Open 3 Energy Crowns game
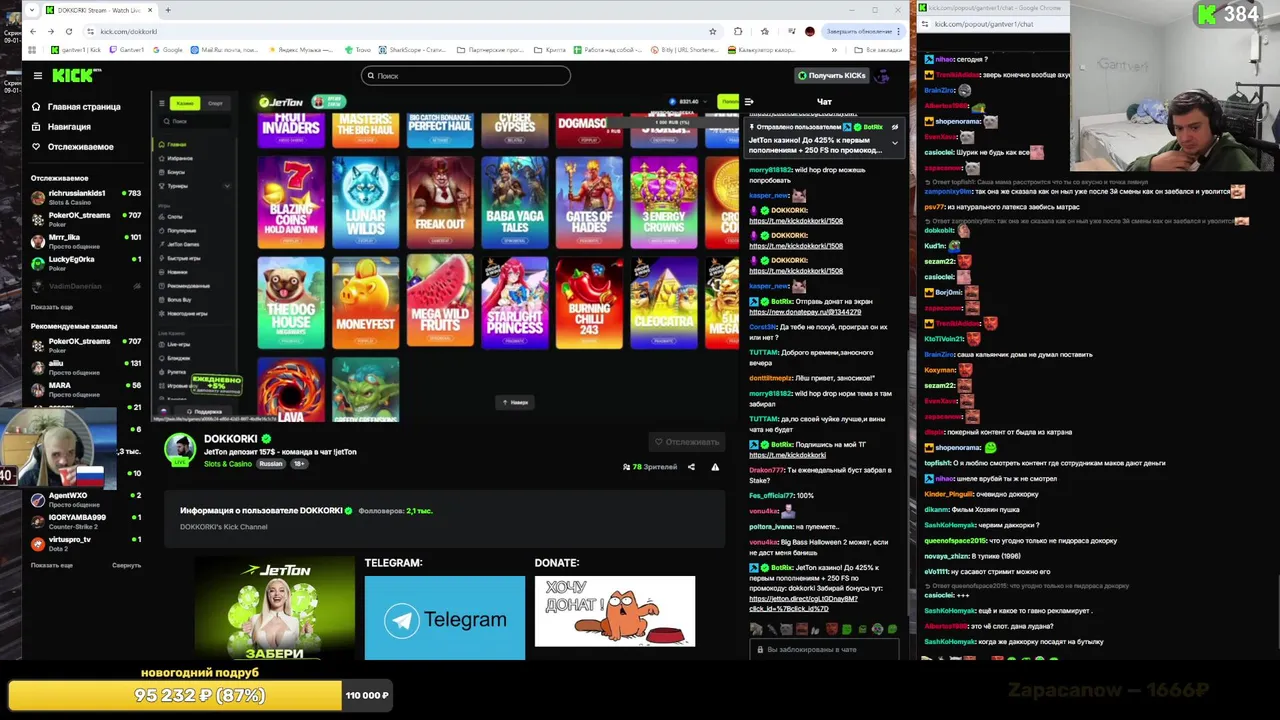The height and width of the screenshot is (720, 1280). coord(664,203)
